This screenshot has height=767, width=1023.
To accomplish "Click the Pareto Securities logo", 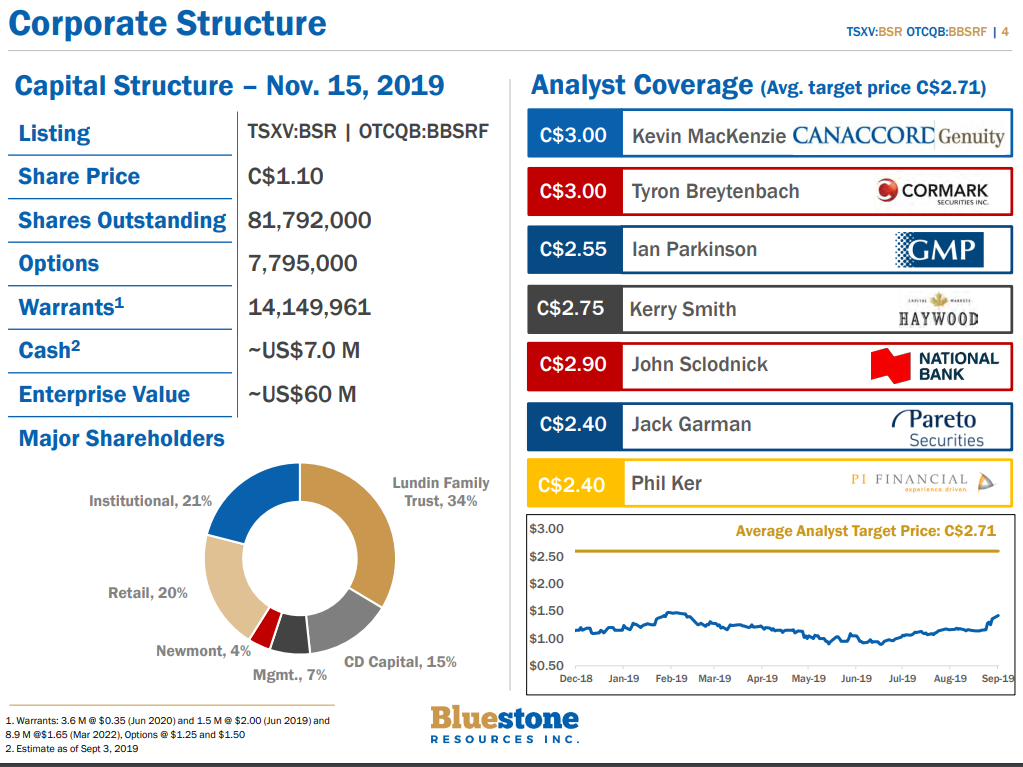I will point(938,427).
